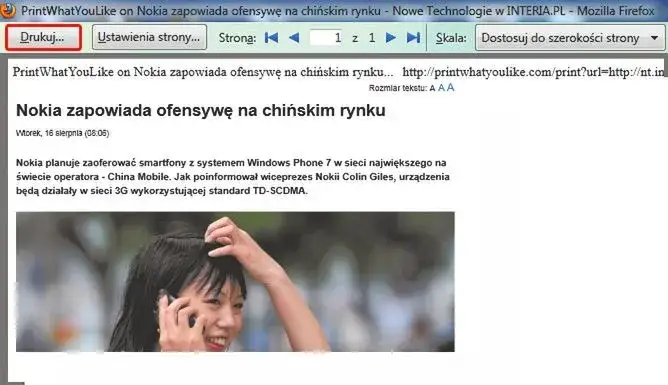
Task: Click the printwhatyoulike.com URL in page header
Action: [x=533, y=72]
